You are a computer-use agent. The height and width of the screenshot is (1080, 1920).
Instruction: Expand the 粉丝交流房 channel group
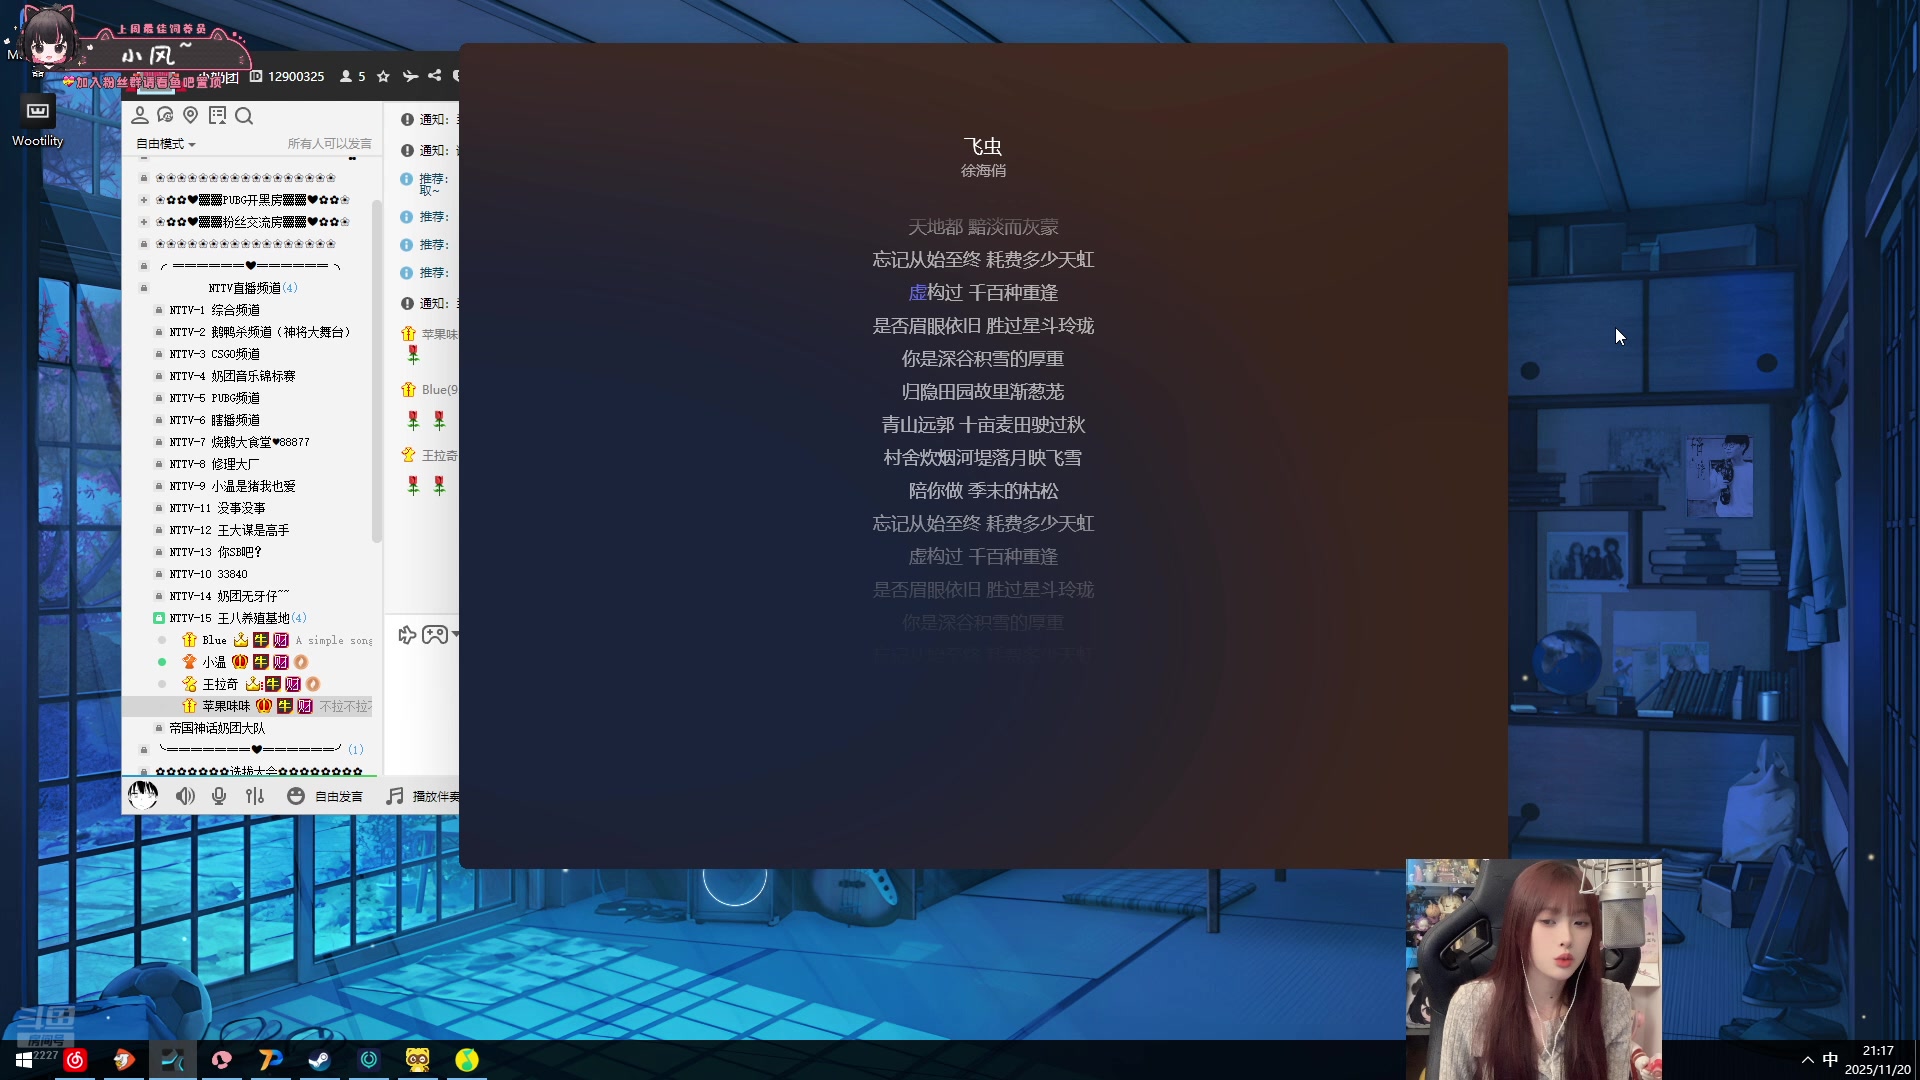[x=144, y=222]
